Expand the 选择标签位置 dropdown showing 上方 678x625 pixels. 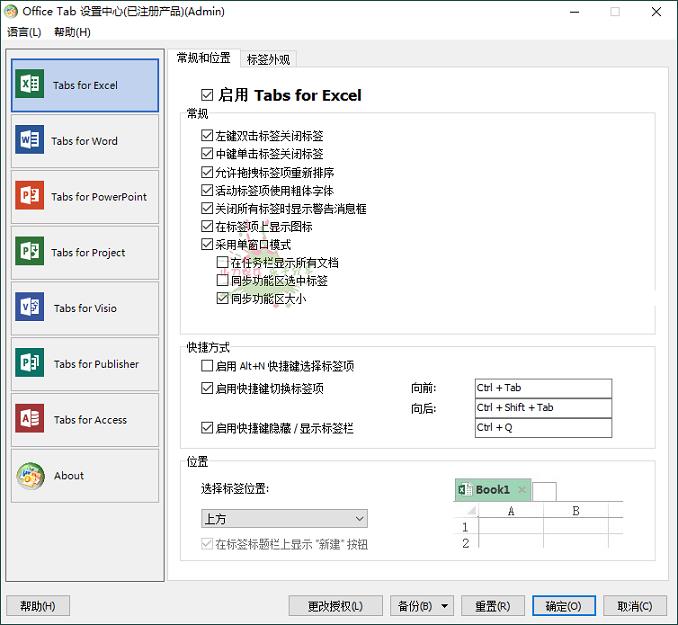point(284,518)
